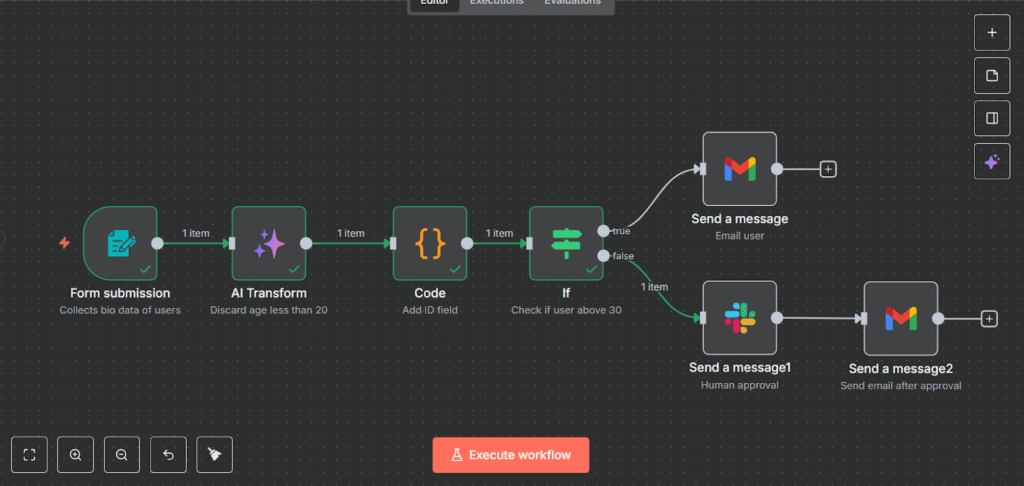The width and height of the screenshot is (1024, 486).
Task: Select the Gmail node labeled Email user
Action: pos(739,169)
